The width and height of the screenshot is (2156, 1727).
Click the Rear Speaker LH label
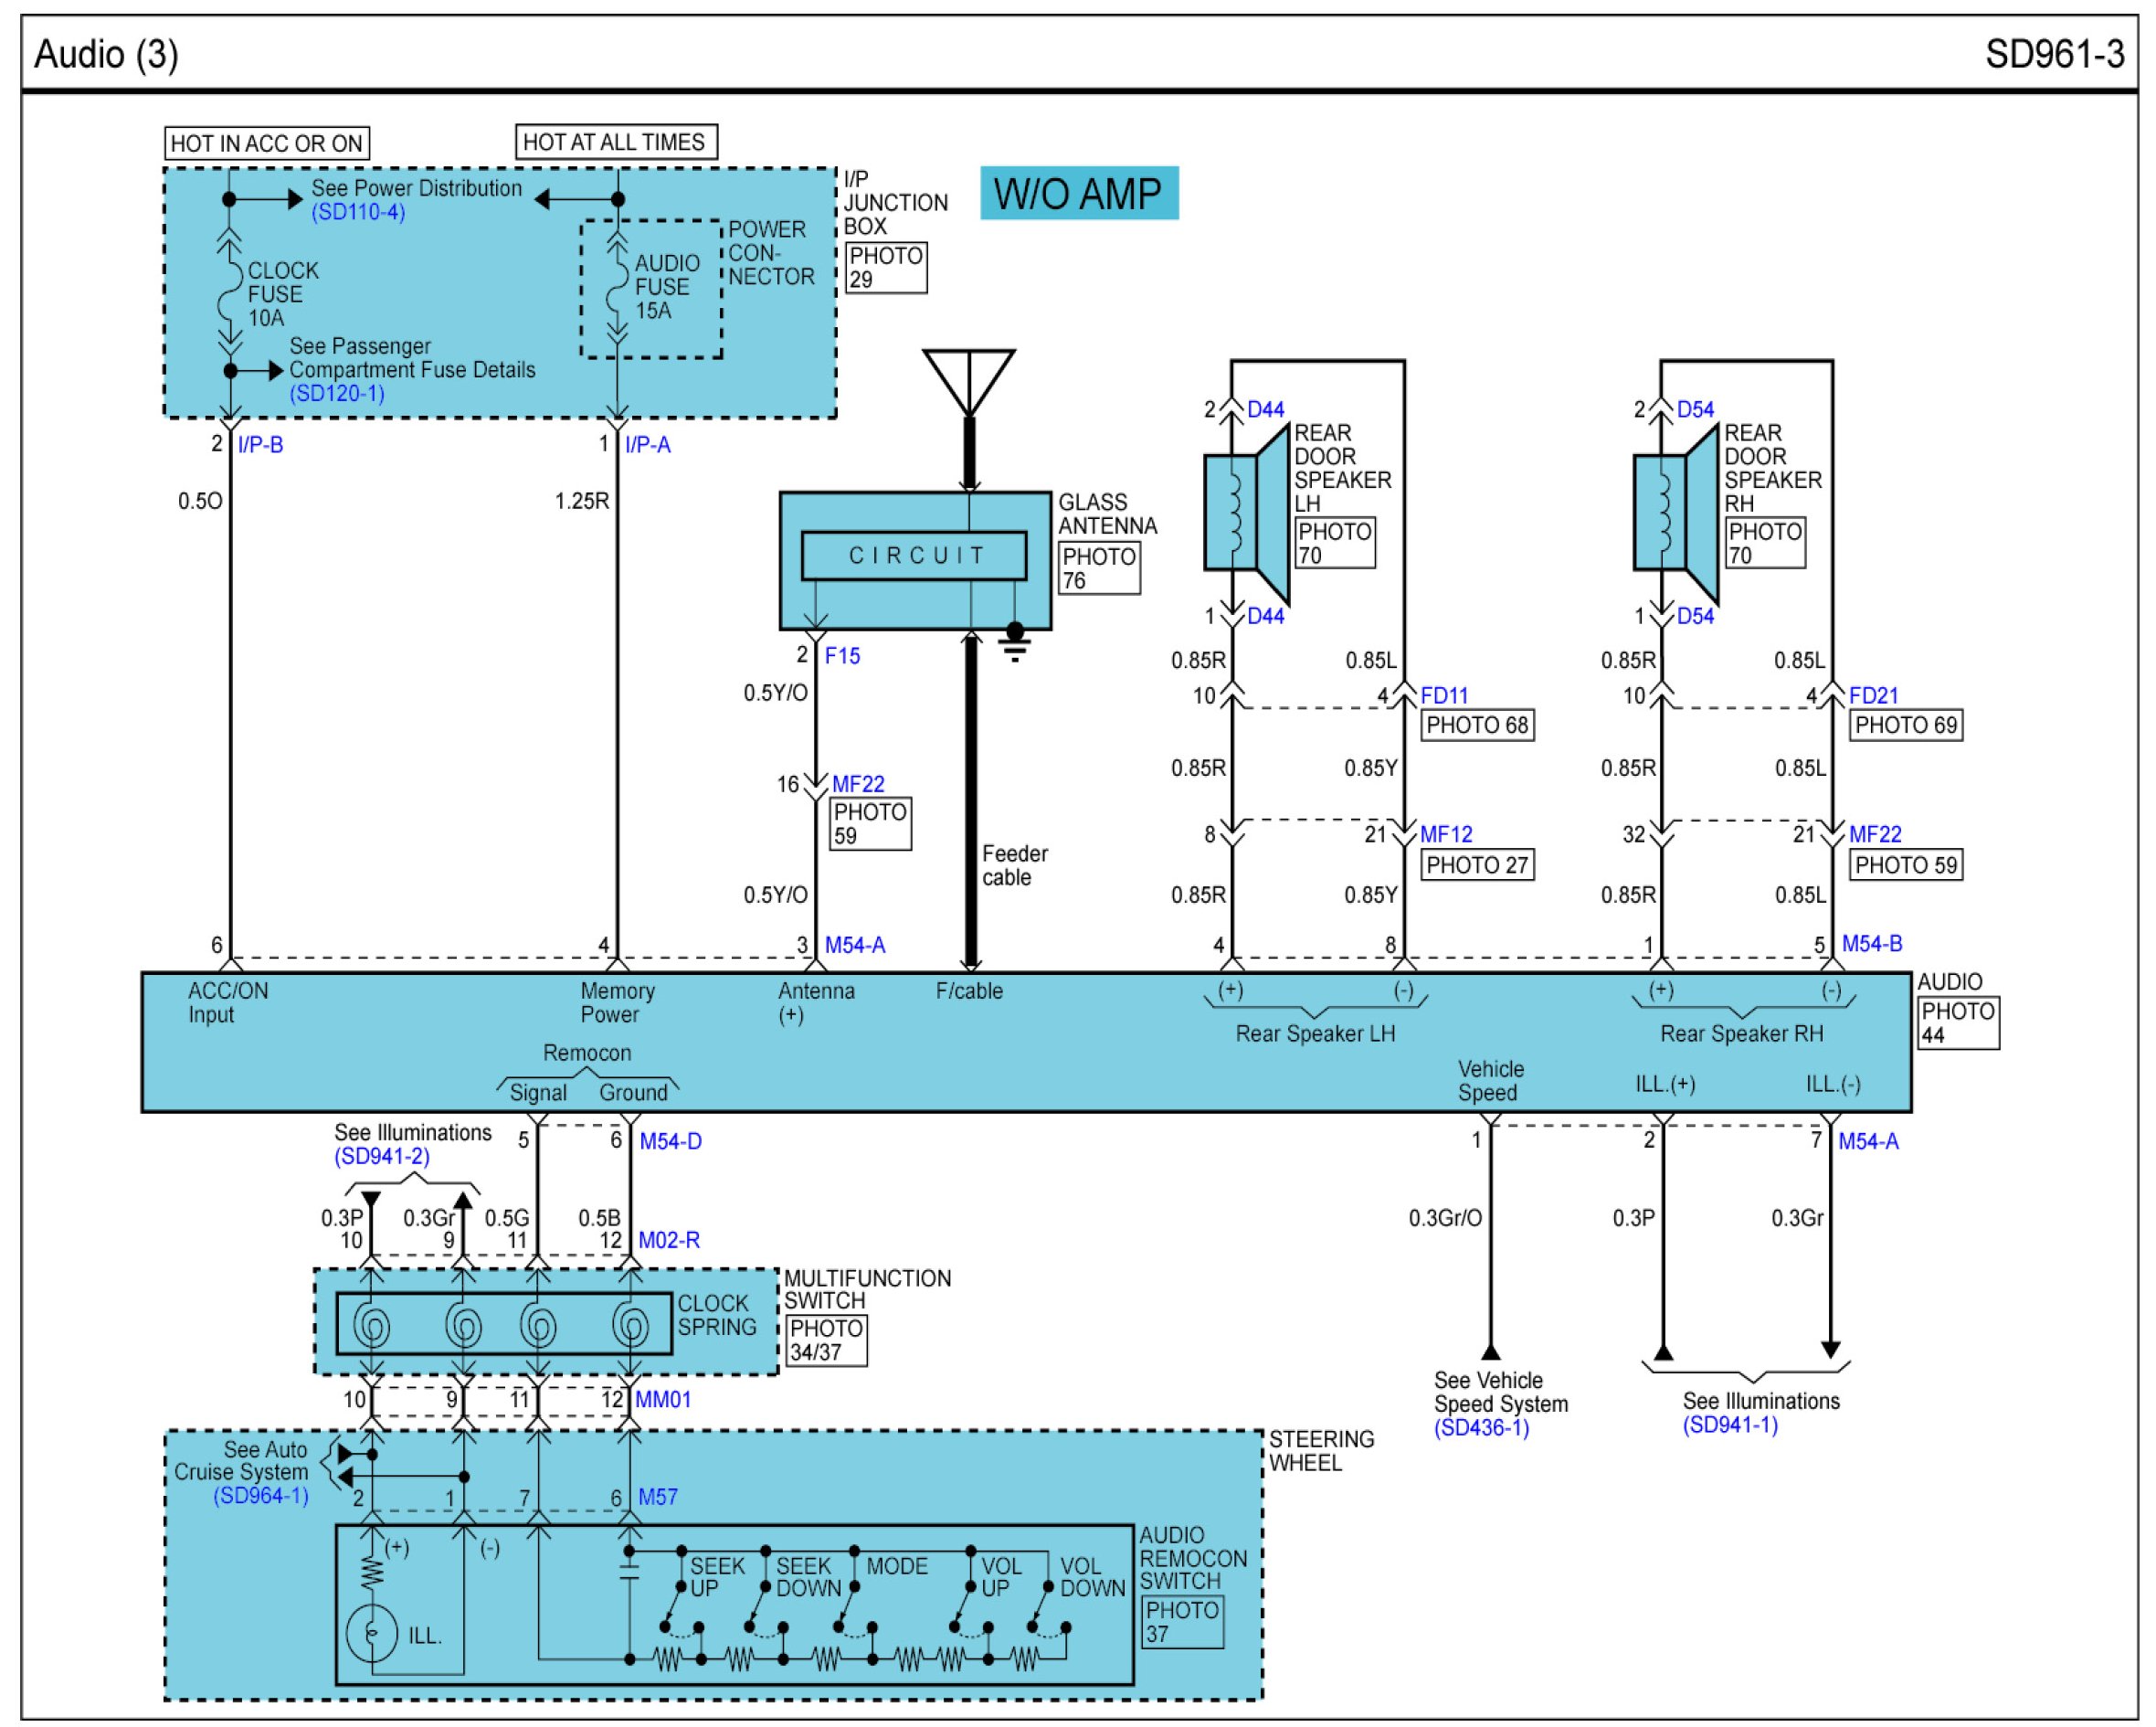(x=1315, y=1034)
